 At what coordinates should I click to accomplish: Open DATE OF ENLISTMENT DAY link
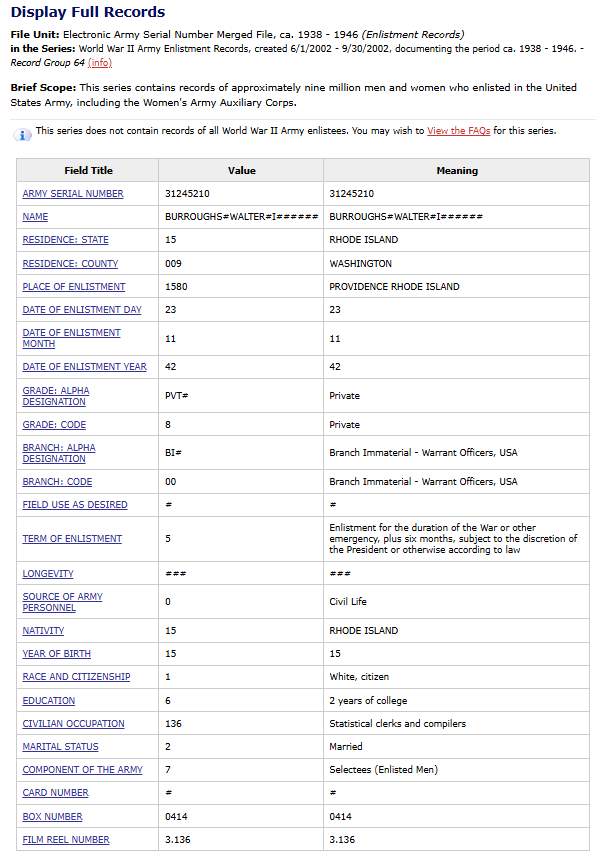tap(82, 310)
